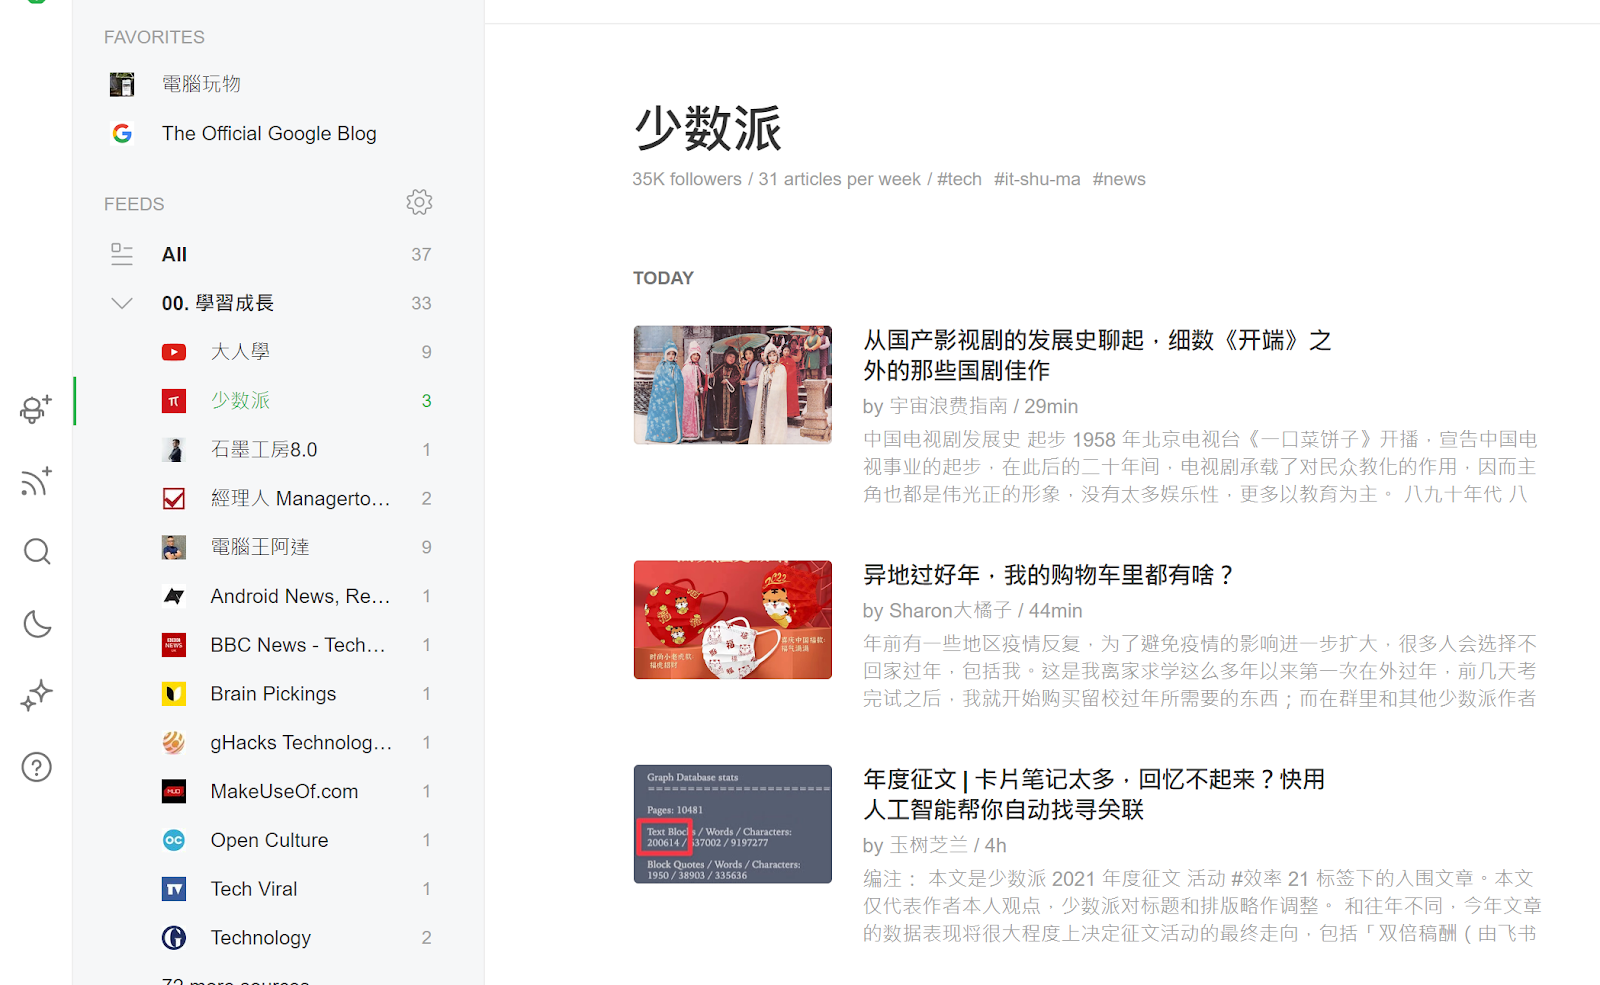Collapse the 00. 學習成長 folder chevron
The width and height of the screenshot is (1600, 985).
coord(122,303)
